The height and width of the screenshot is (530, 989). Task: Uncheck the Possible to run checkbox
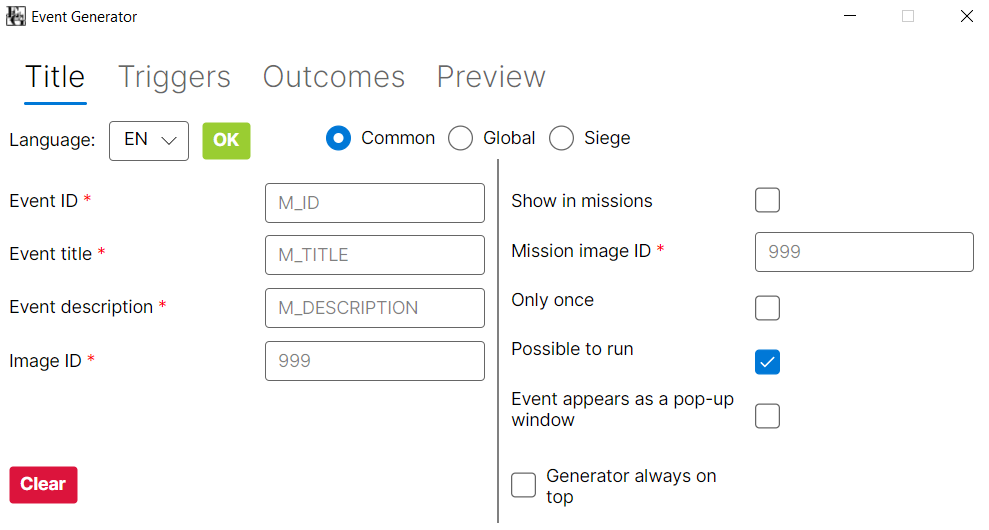click(x=768, y=362)
